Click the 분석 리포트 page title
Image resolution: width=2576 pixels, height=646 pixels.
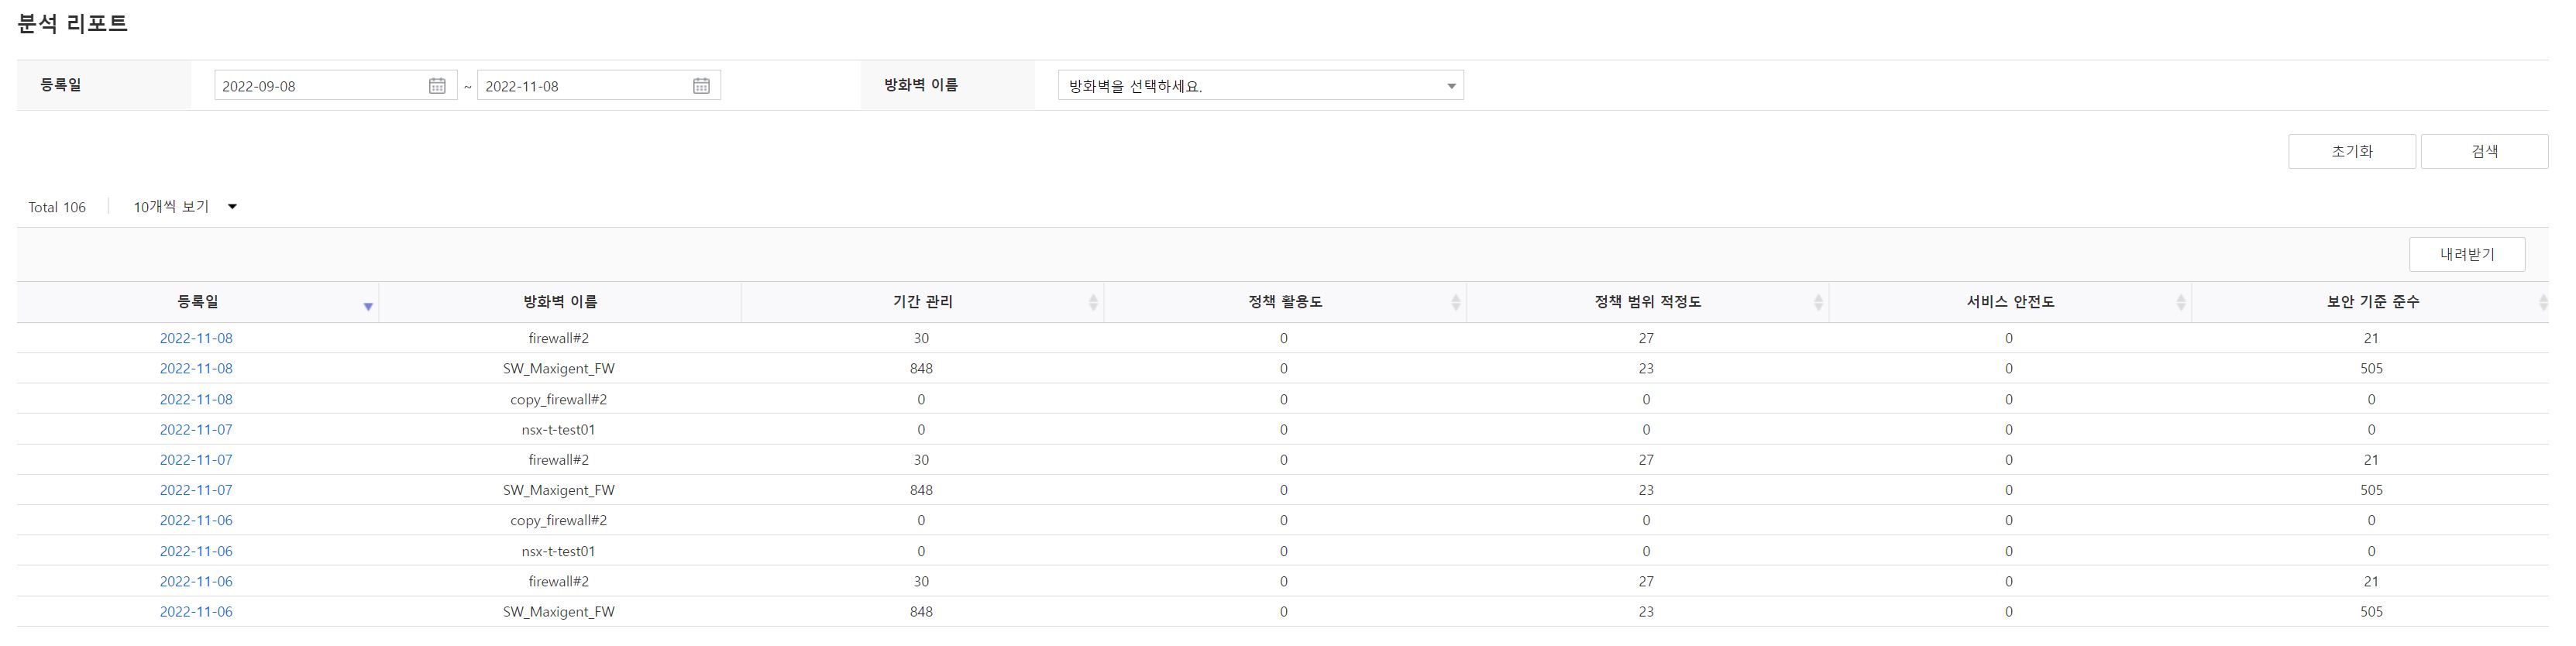[x=73, y=24]
